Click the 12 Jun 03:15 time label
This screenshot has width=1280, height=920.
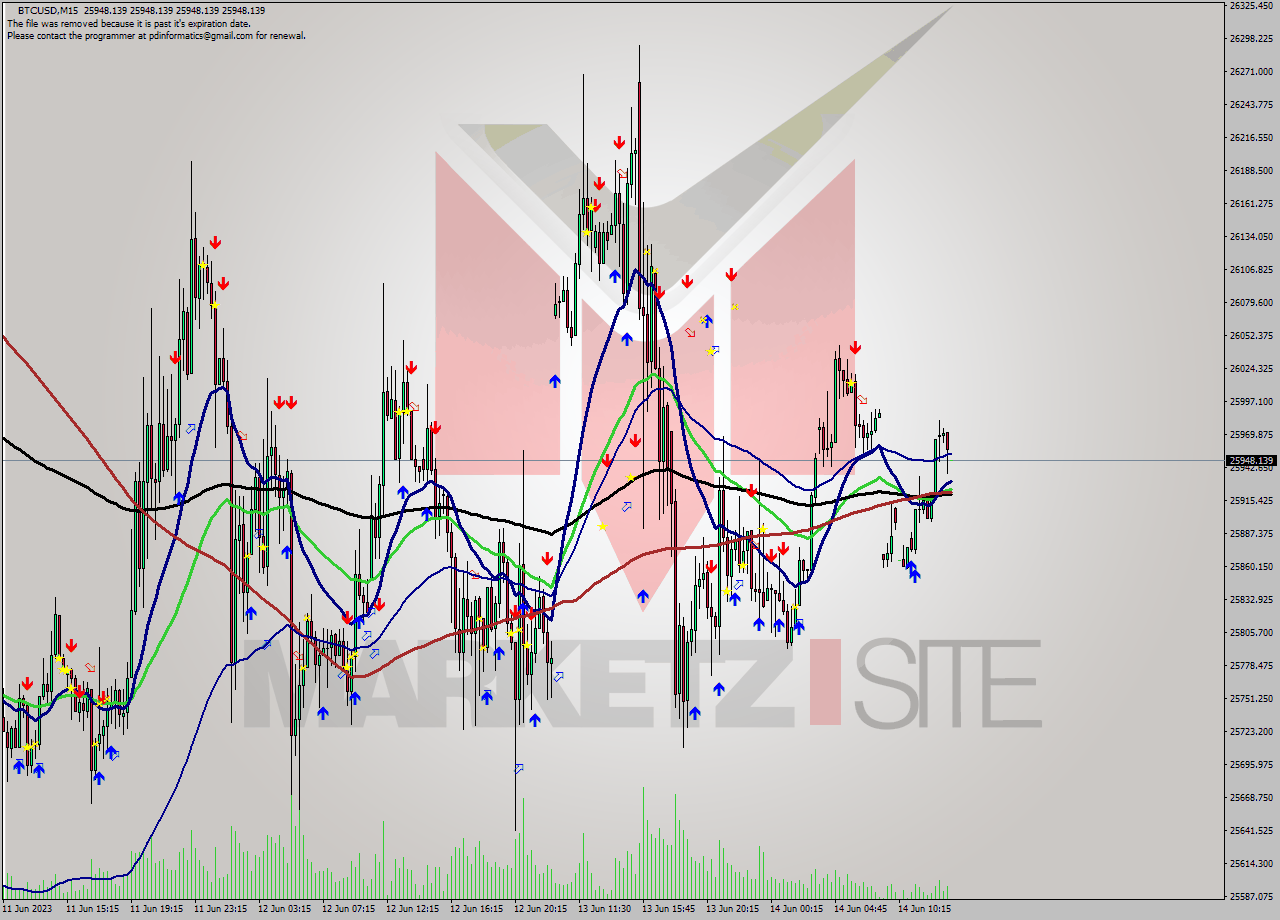284,910
